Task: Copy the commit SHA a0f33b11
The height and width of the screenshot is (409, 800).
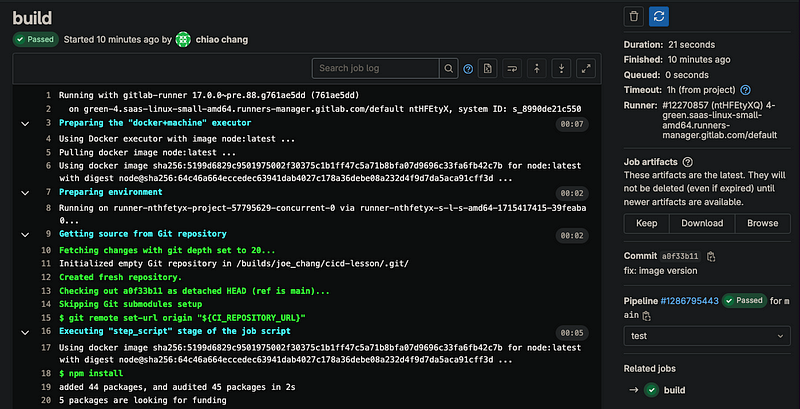Action: (710, 257)
